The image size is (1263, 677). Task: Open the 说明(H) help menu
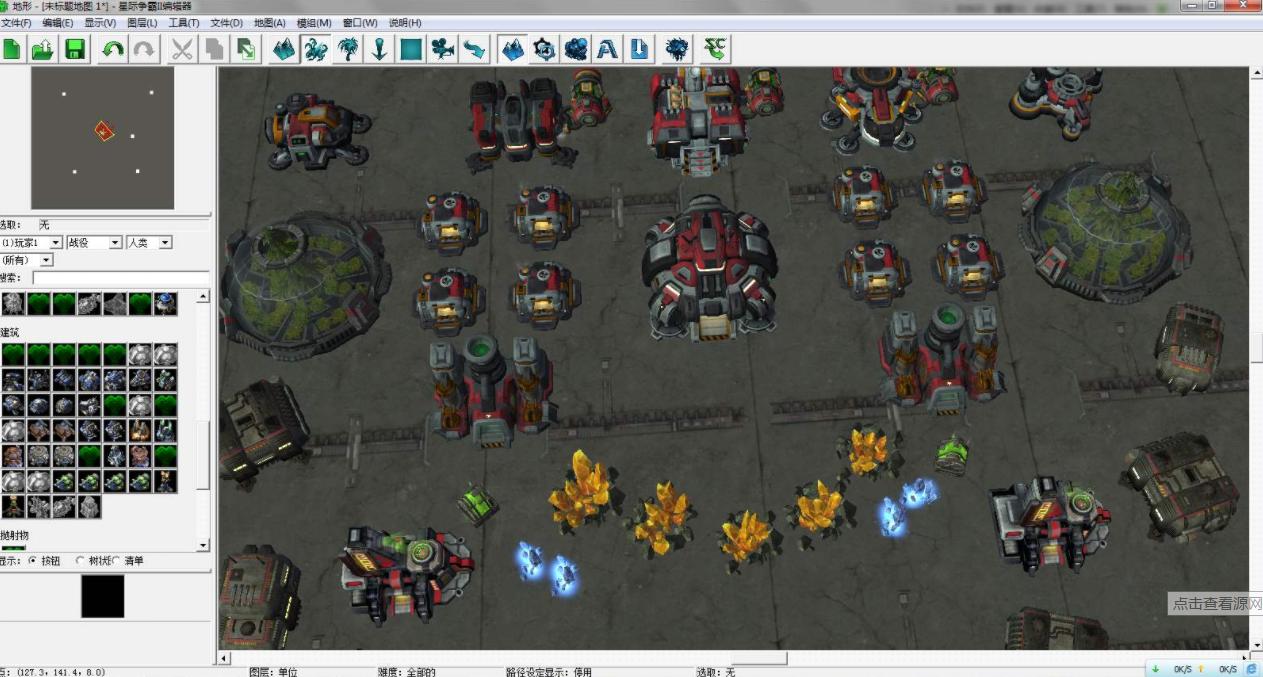click(x=405, y=22)
